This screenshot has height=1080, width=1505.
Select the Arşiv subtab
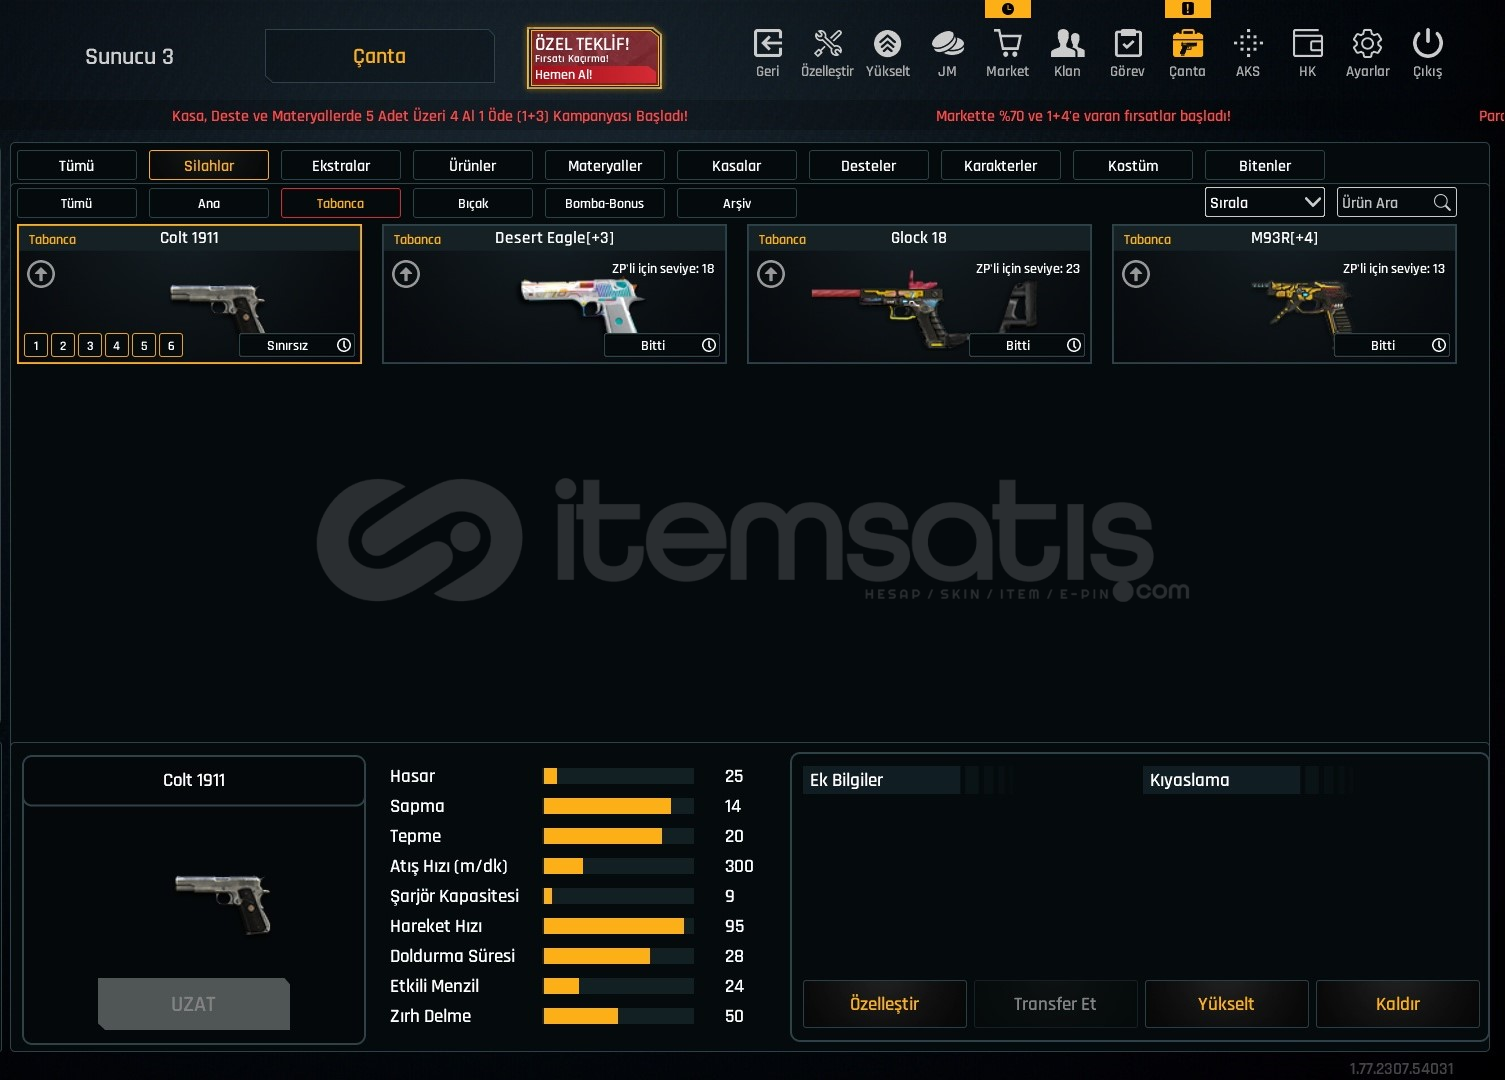click(x=737, y=203)
